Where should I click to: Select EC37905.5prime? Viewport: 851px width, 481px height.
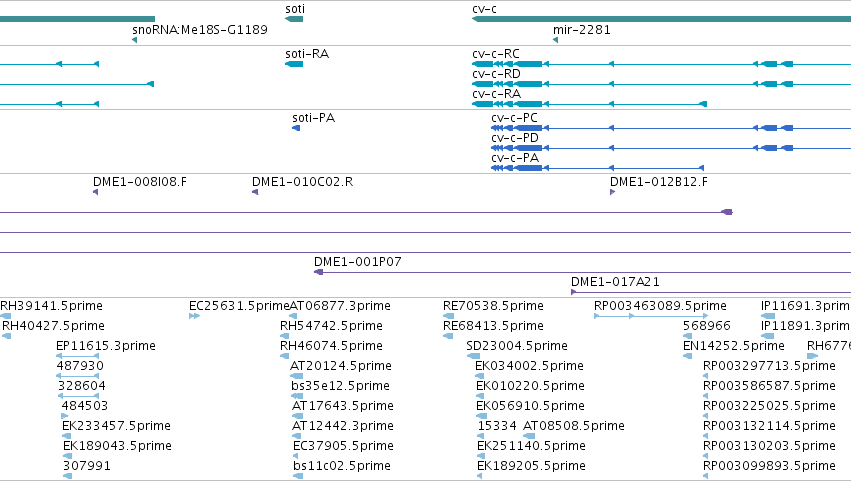(343, 446)
